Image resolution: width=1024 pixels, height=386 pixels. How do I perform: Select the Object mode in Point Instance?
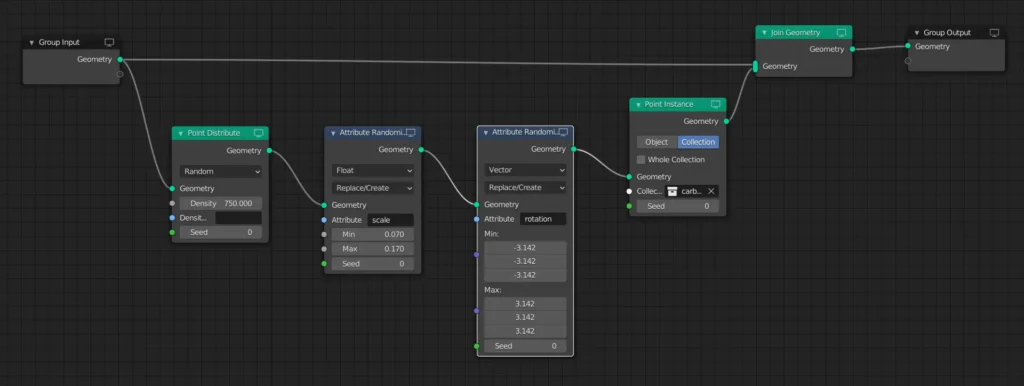[656, 142]
